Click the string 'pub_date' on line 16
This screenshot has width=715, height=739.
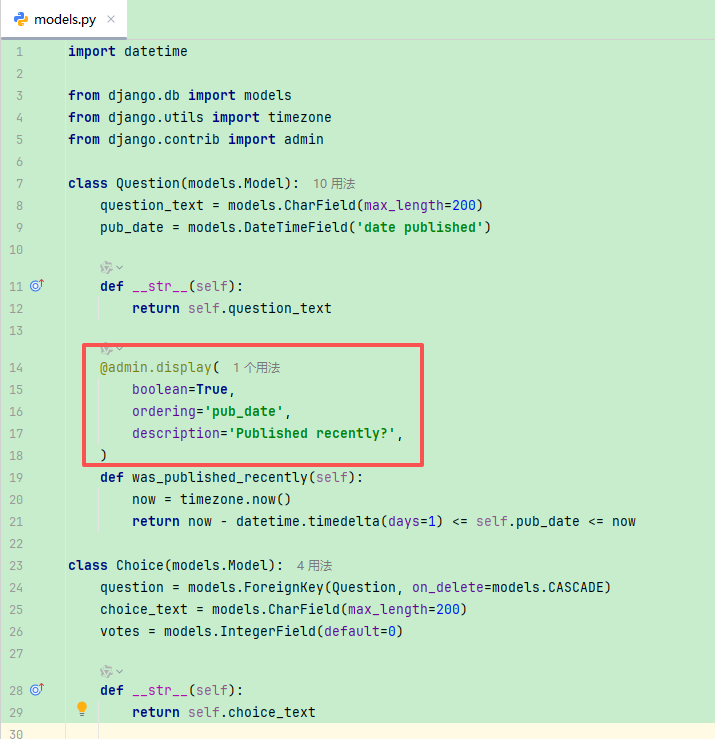244,411
